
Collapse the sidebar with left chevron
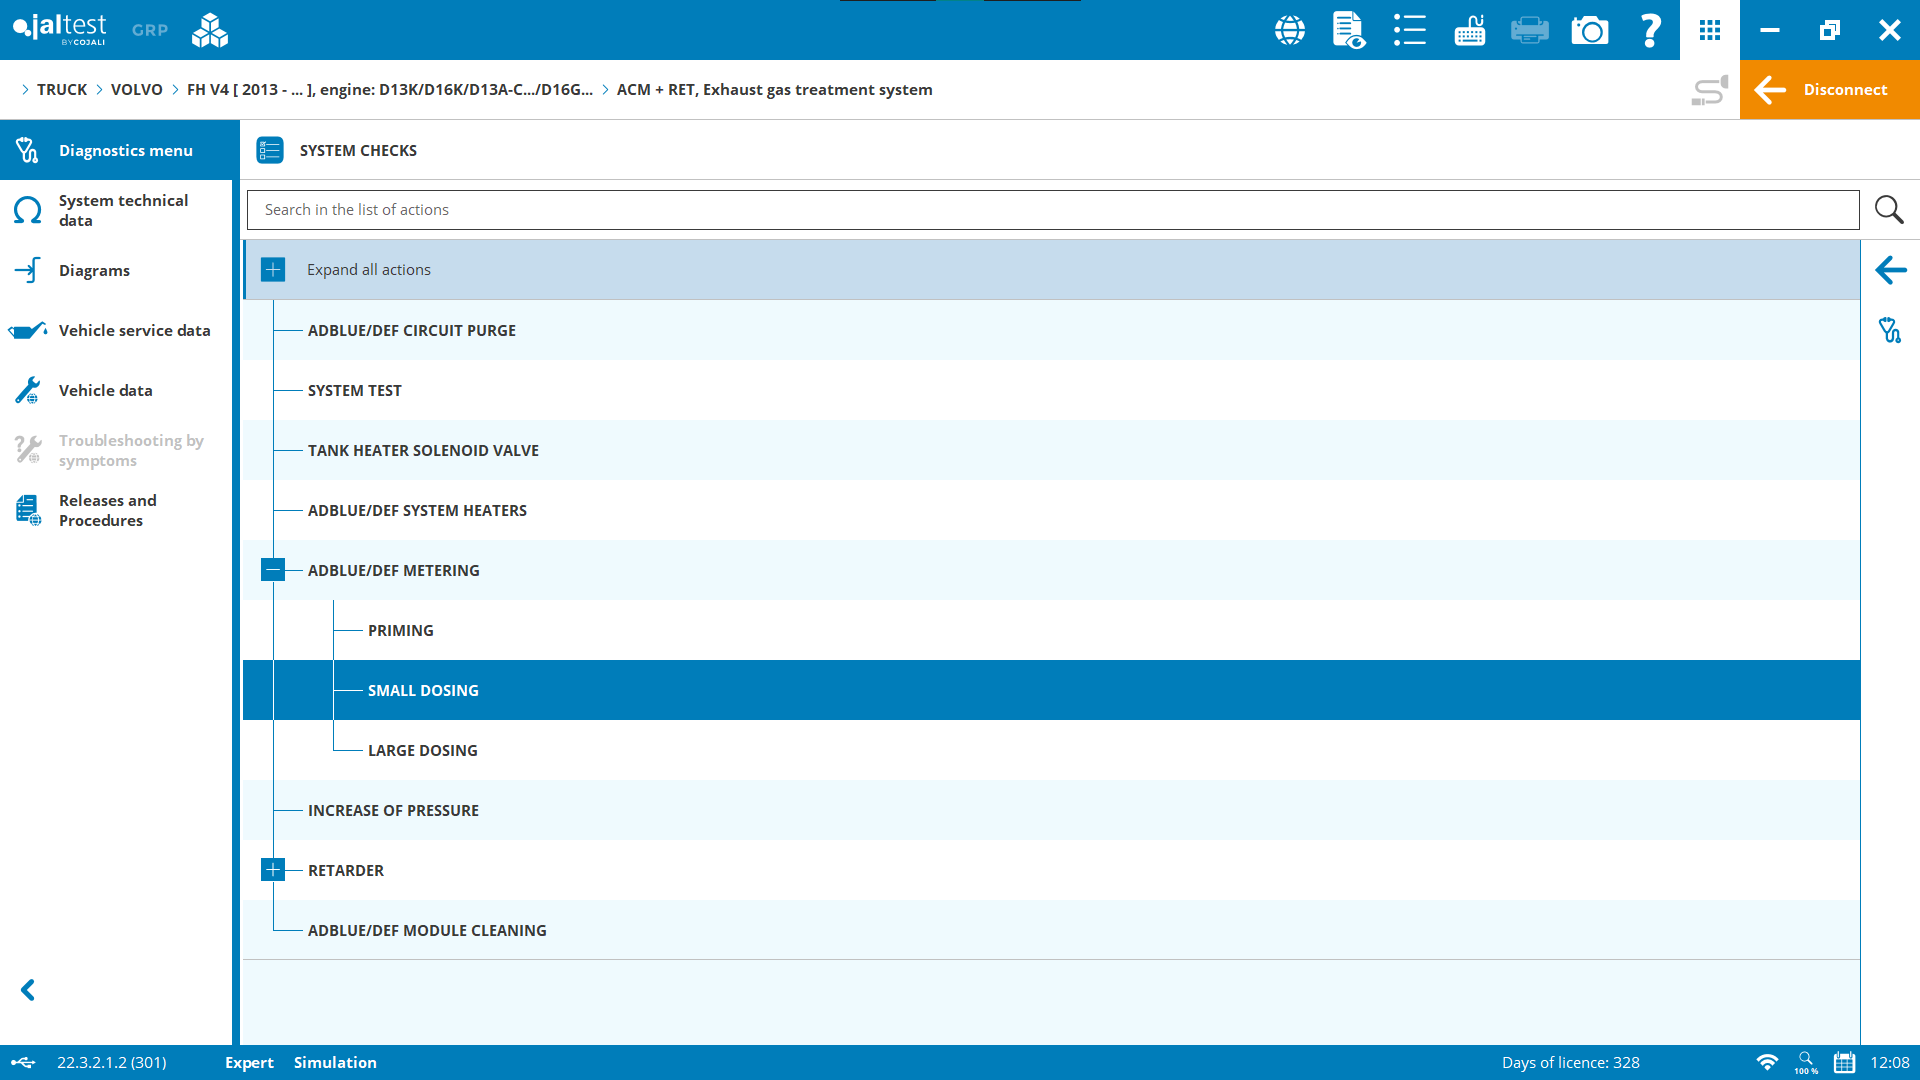click(28, 990)
